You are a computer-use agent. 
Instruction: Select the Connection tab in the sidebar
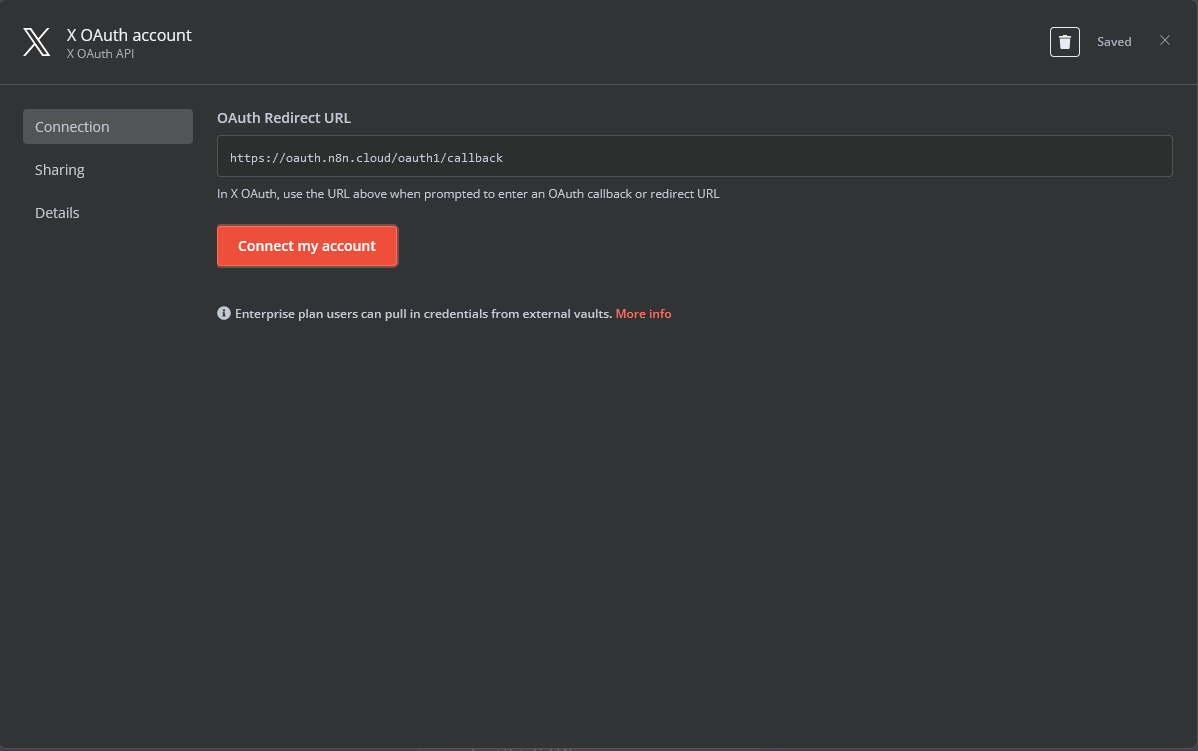(72, 126)
